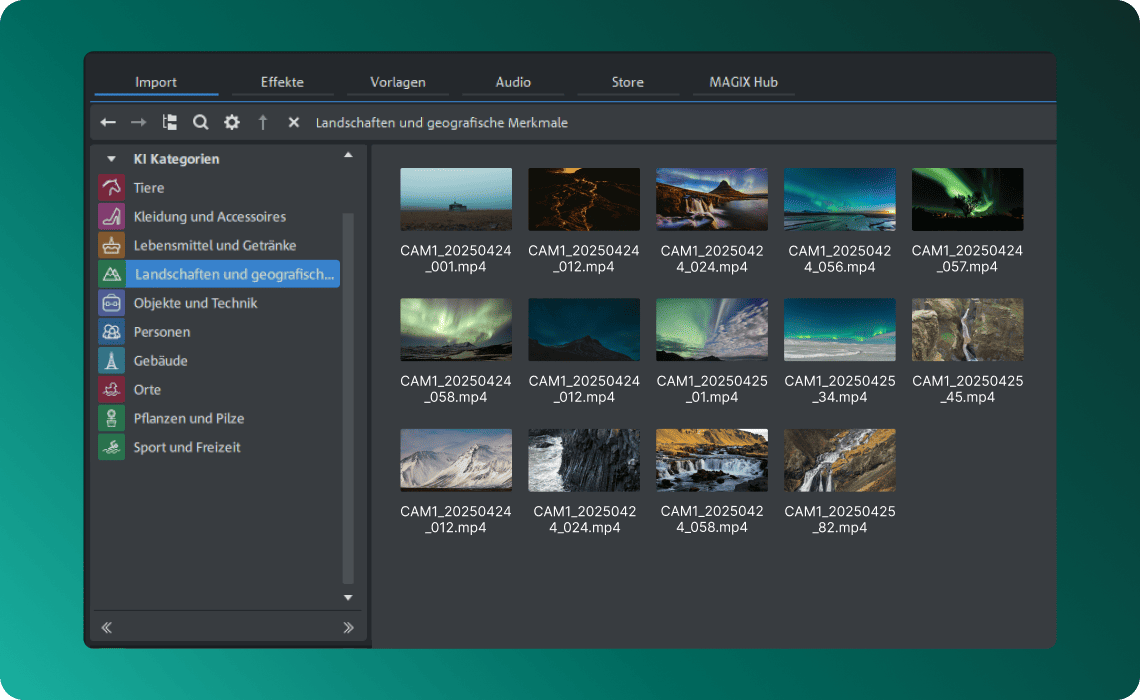This screenshot has height=700, width=1140.
Task: Clear the category filter with X icon
Action: pyautogui.click(x=294, y=122)
